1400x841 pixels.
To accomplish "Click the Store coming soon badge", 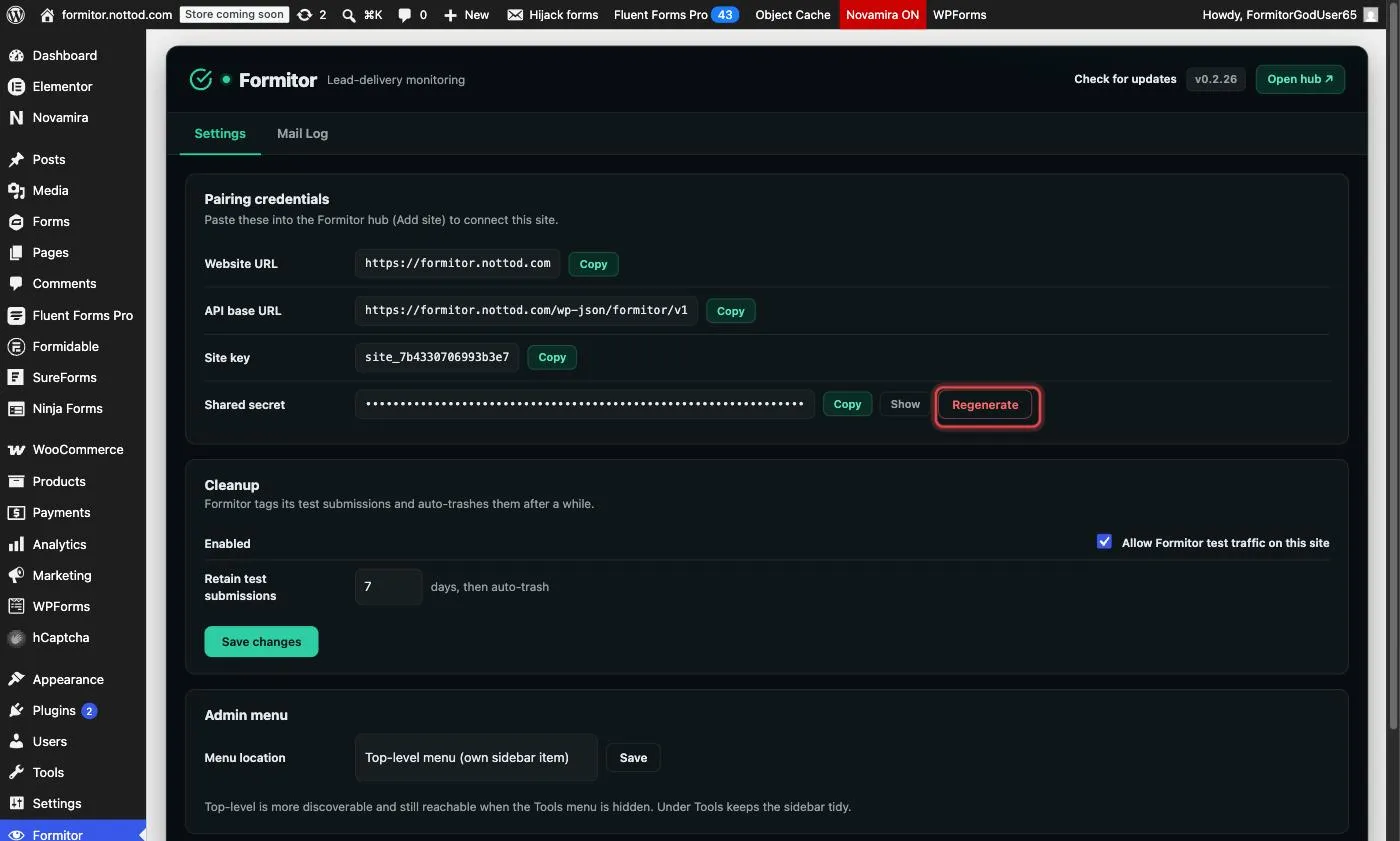I will pyautogui.click(x=234, y=15).
